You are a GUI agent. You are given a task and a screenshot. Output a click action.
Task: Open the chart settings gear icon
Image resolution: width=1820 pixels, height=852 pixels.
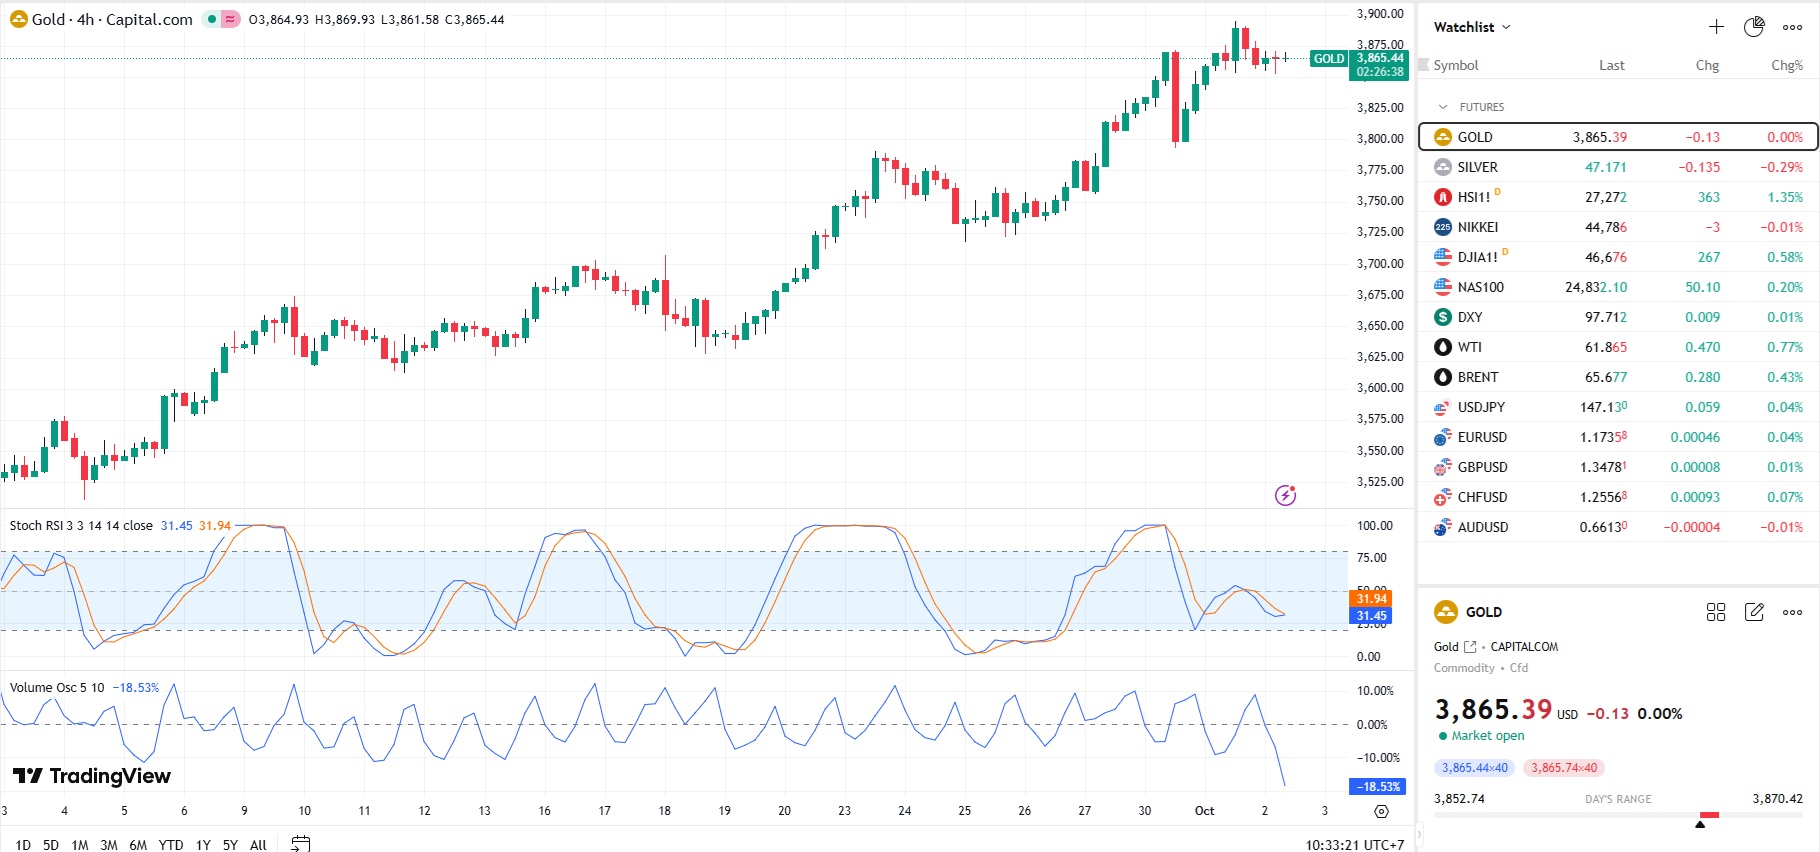coord(1381,811)
